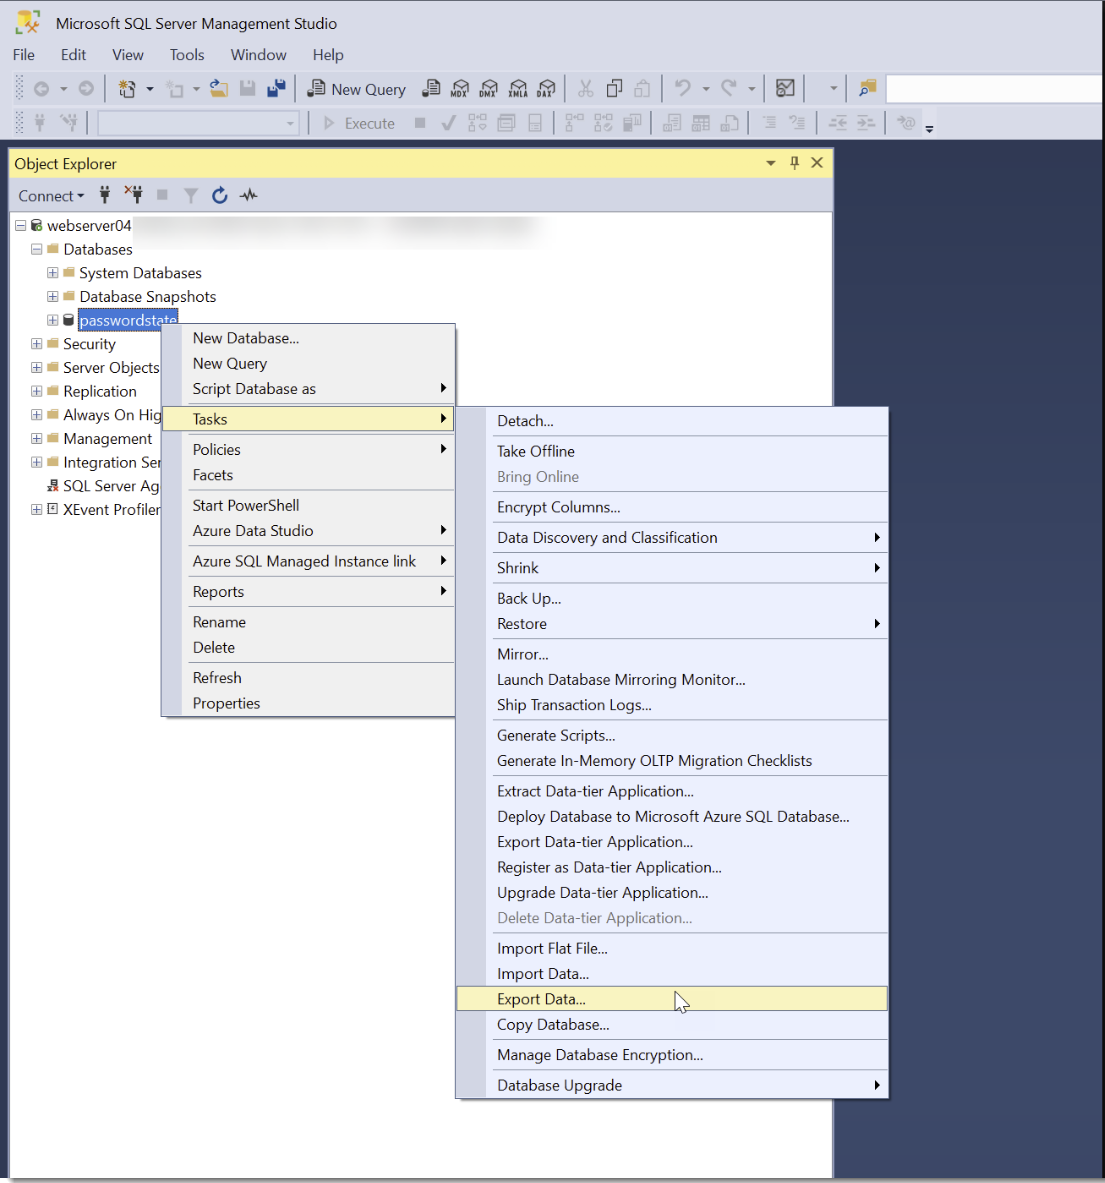Click the MDX query icon
The width and height of the screenshot is (1105, 1183).
pyautogui.click(x=459, y=89)
